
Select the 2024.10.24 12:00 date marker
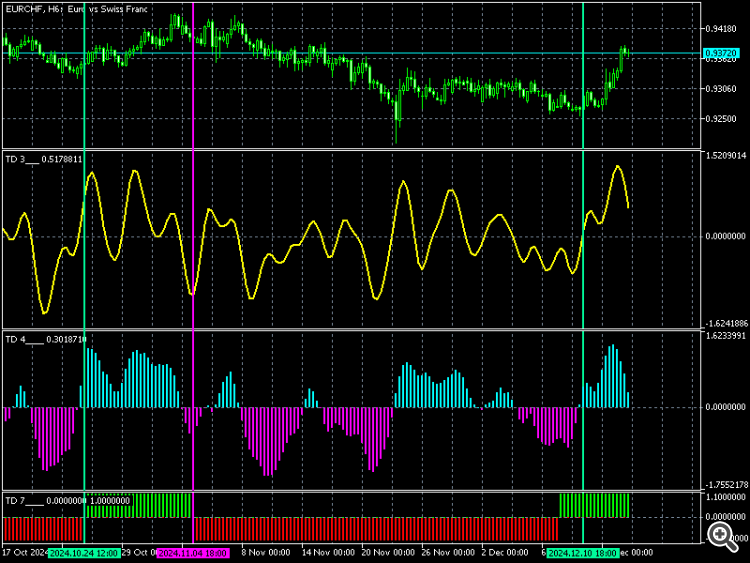tap(84, 552)
